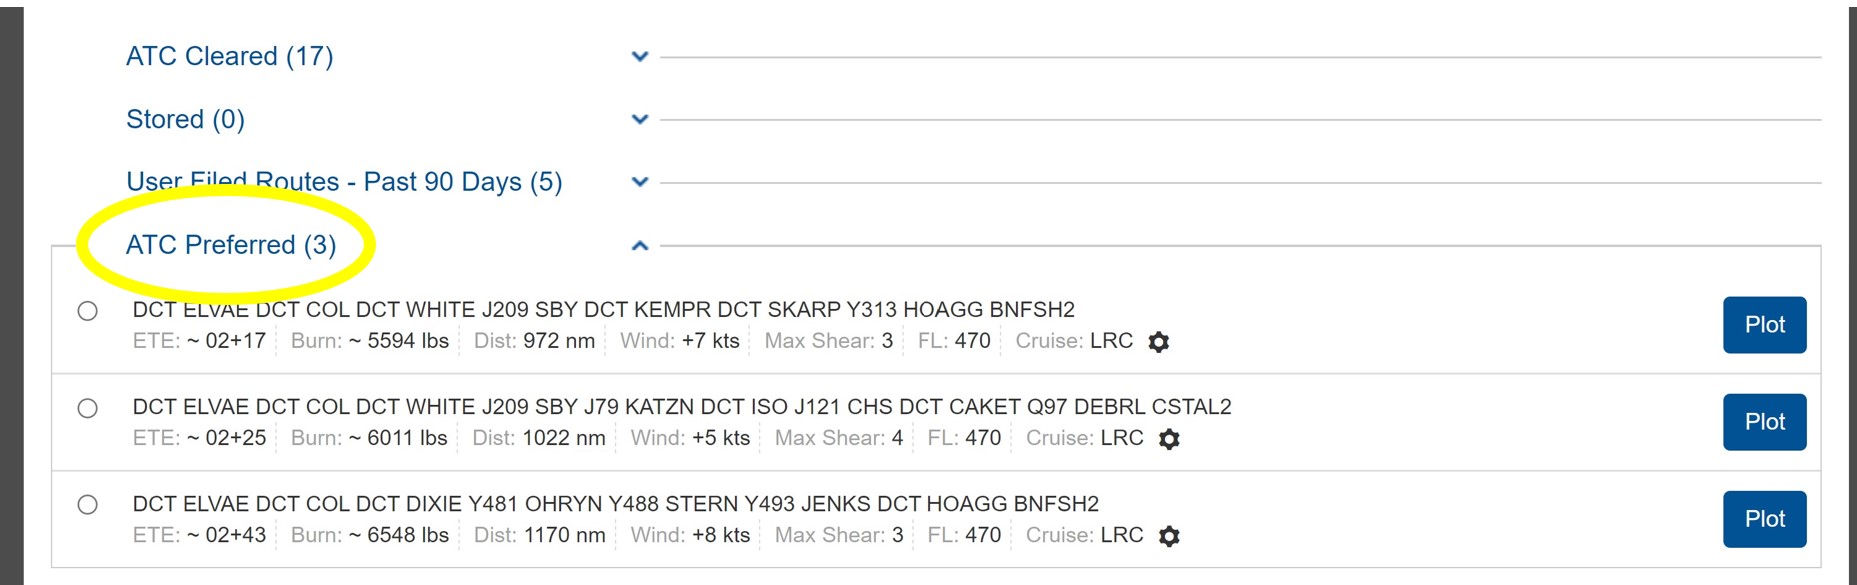
Task: Click ATC Preferred (3) heading
Action: [x=231, y=245]
